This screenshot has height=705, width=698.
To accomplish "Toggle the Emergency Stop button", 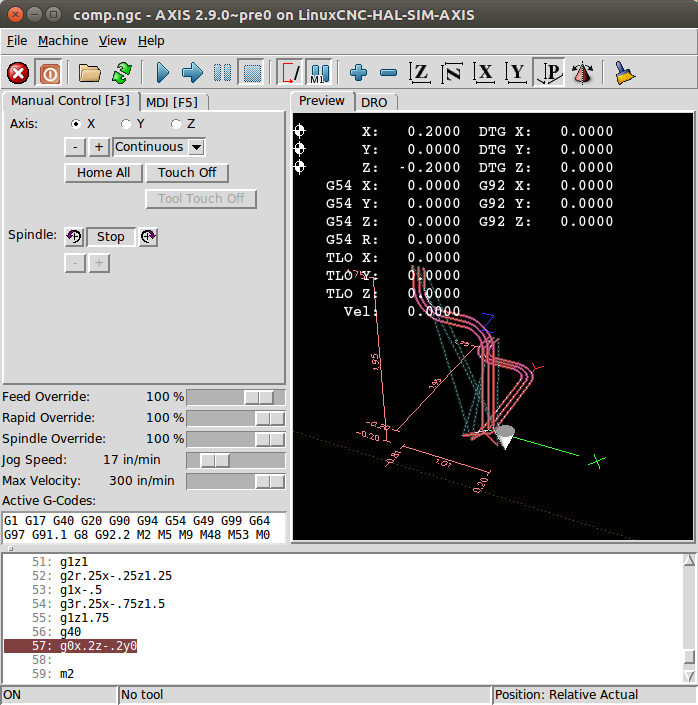I will pyautogui.click(x=18, y=73).
